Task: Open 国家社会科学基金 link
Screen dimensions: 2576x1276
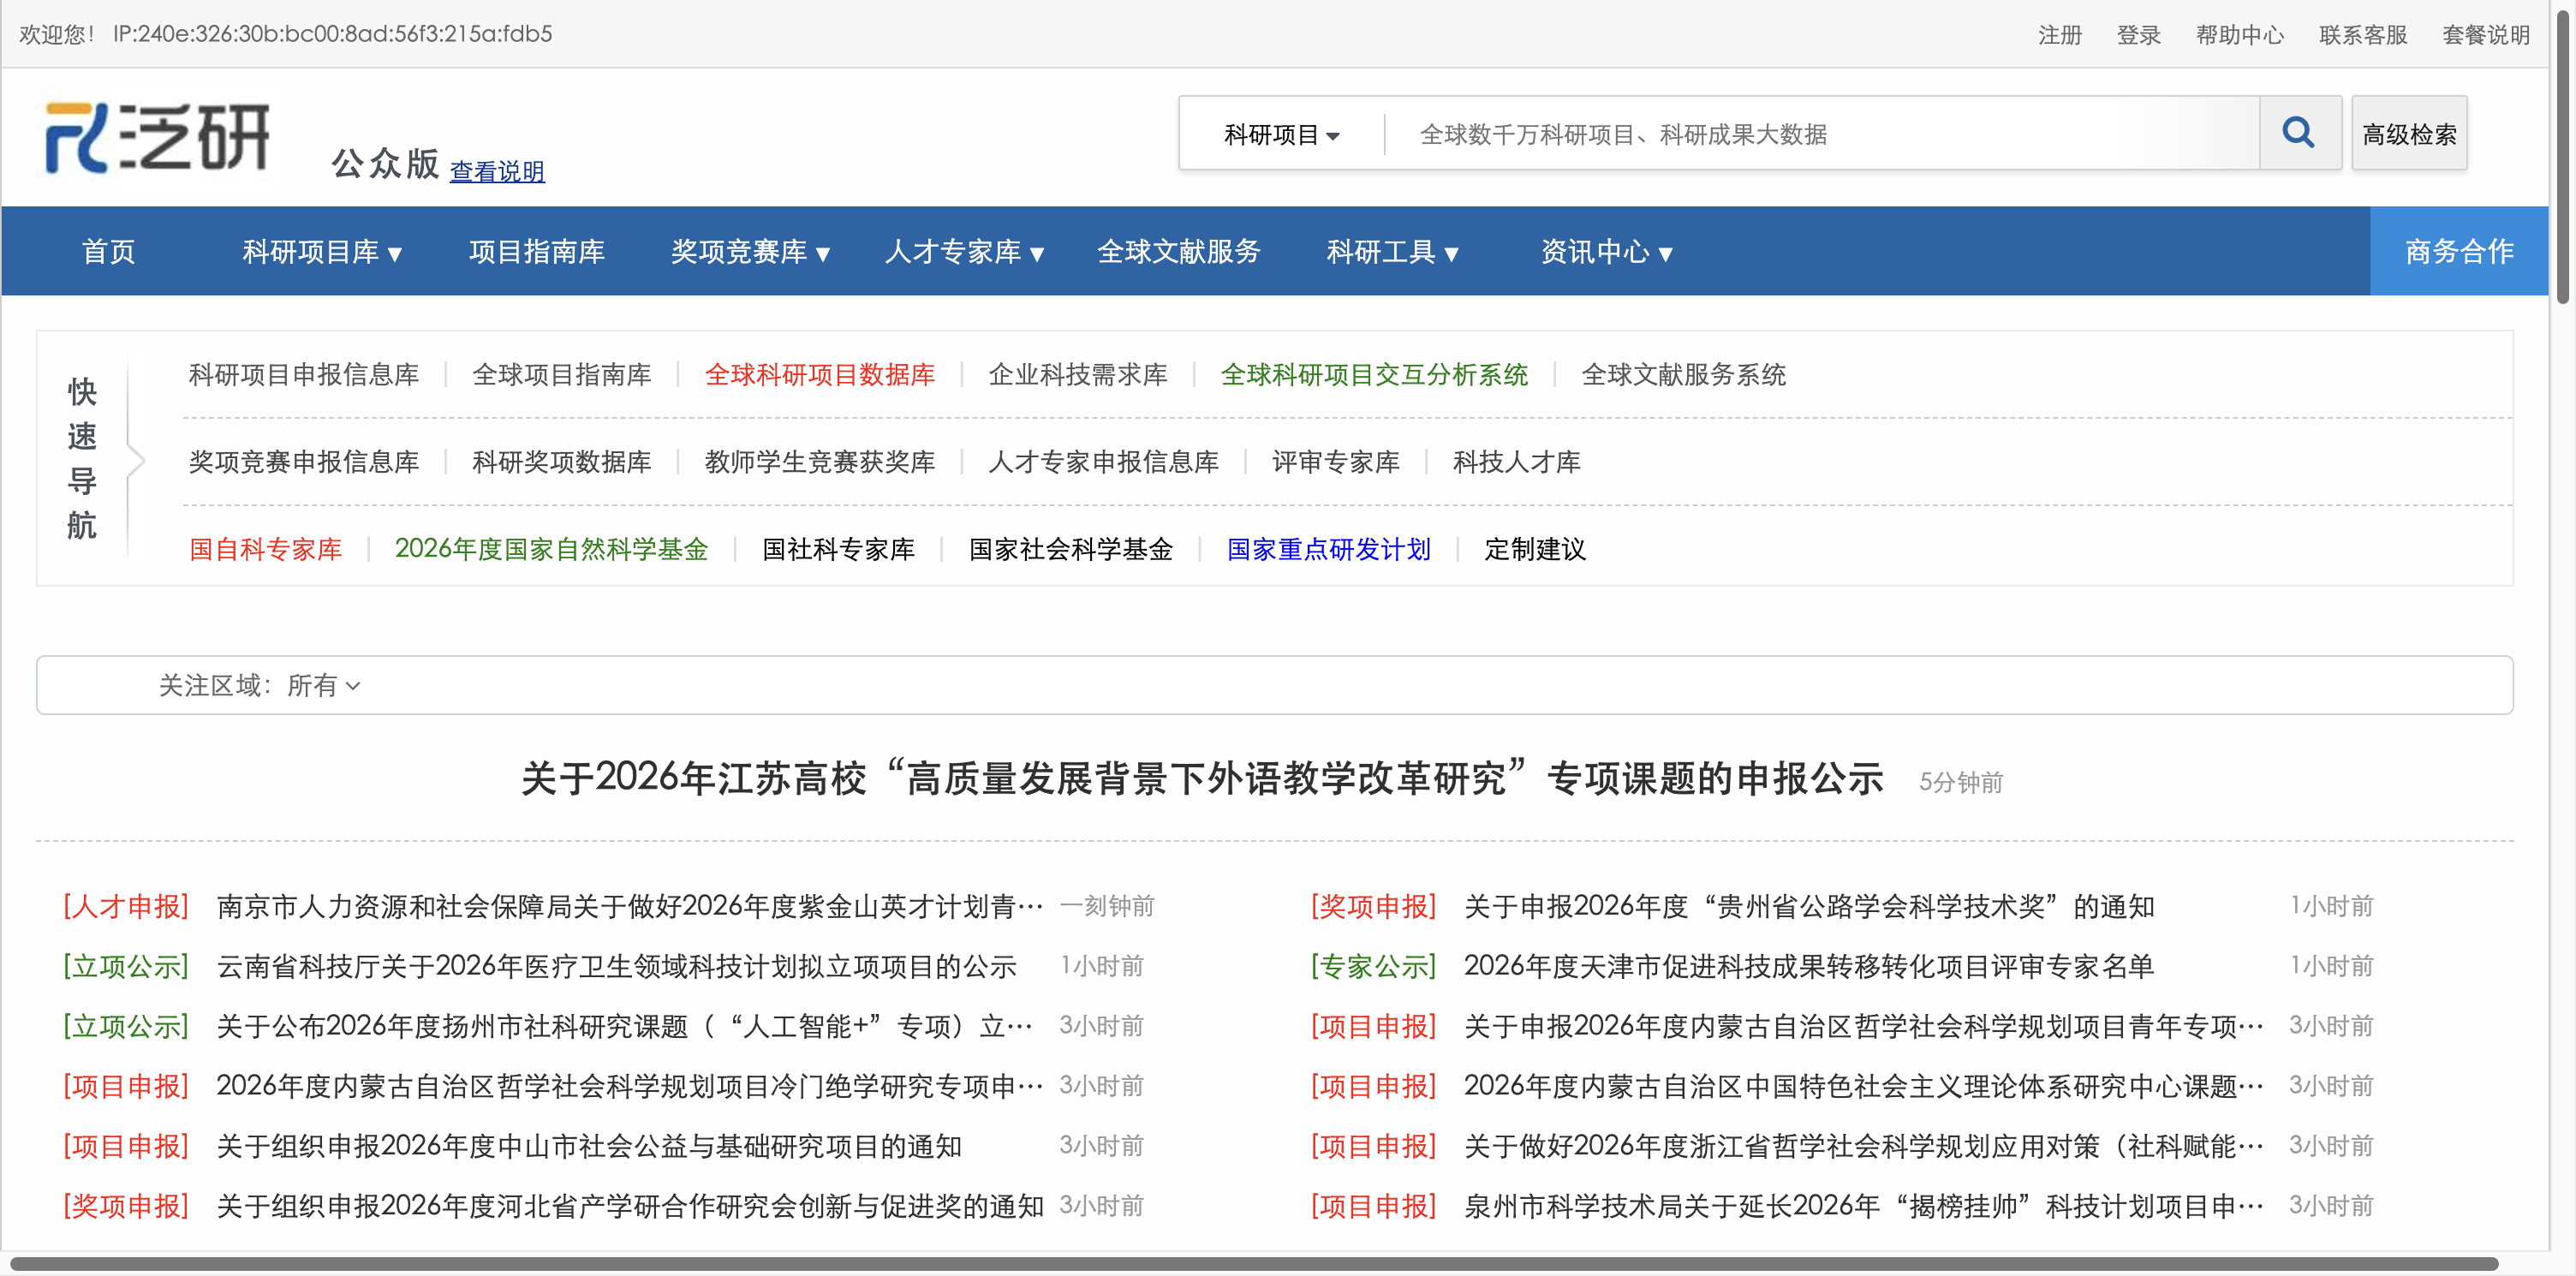Action: (1071, 548)
